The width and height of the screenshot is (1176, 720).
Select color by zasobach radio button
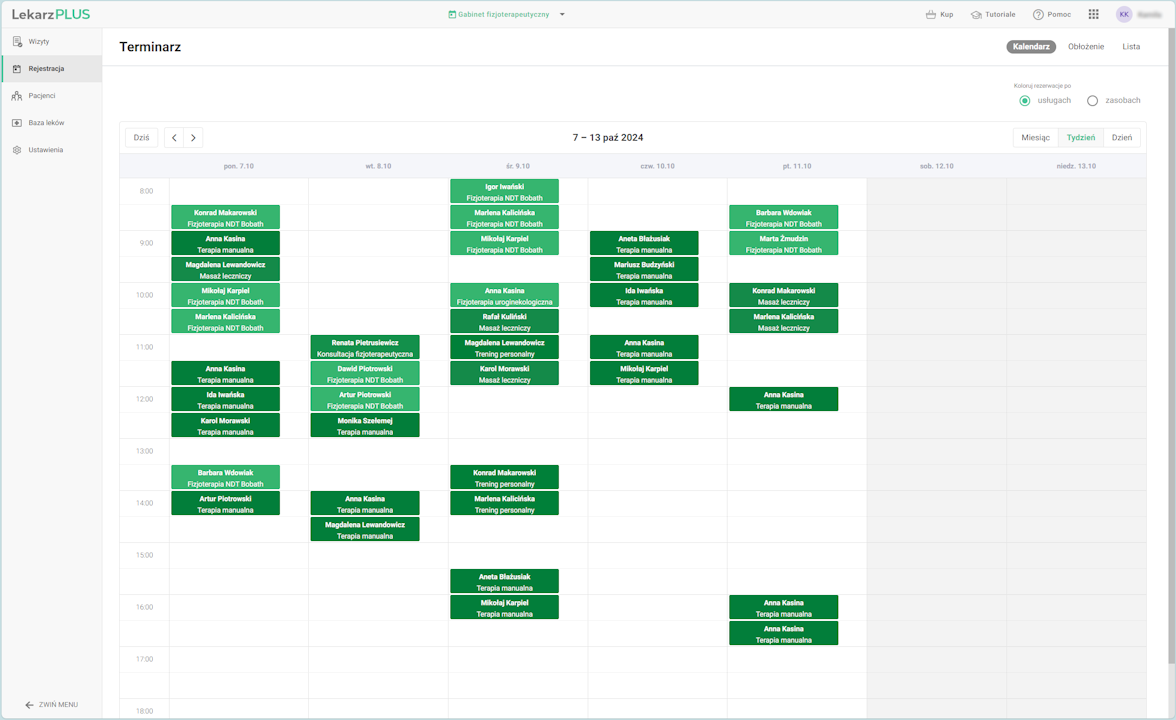point(1092,101)
